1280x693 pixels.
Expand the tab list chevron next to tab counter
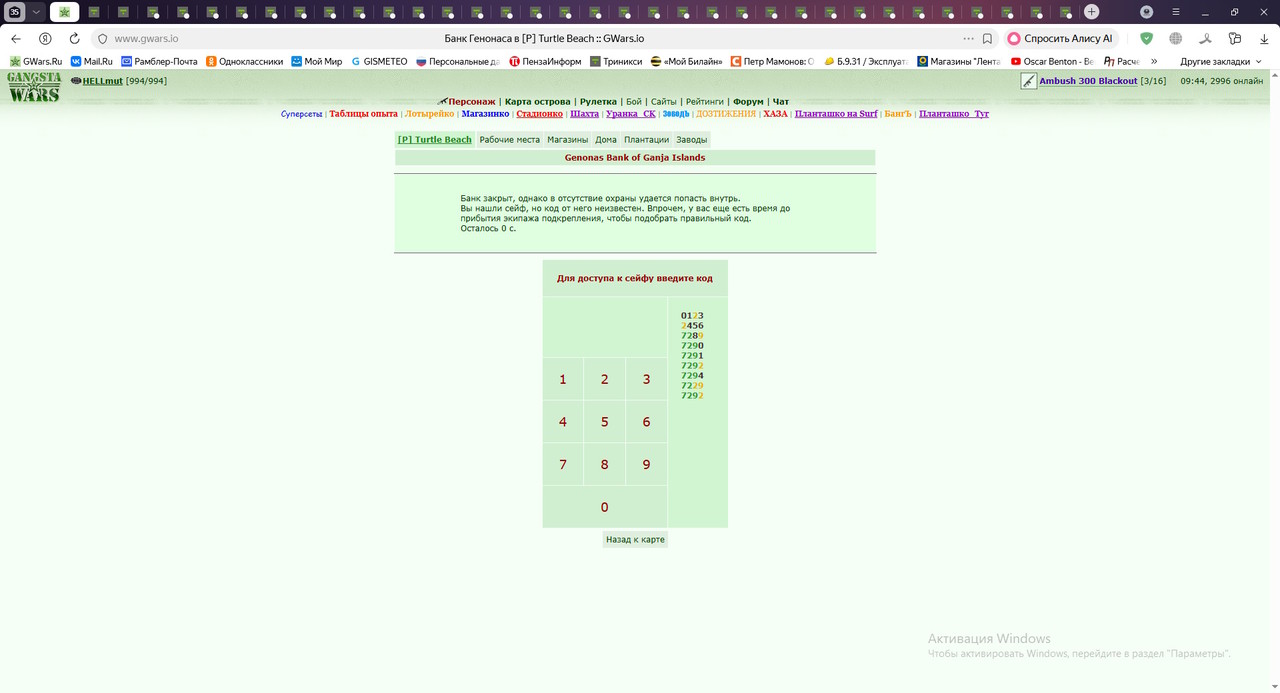coord(36,12)
